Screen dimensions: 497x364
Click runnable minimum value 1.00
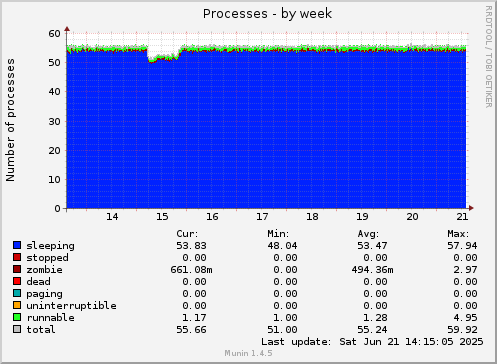(x=285, y=318)
